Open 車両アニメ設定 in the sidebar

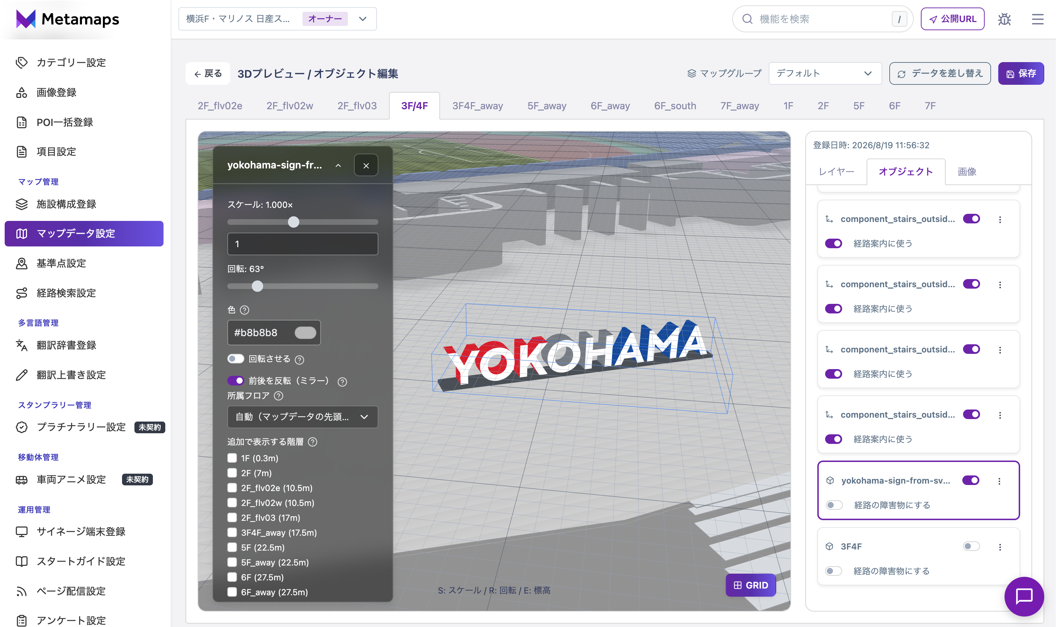point(71,480)
